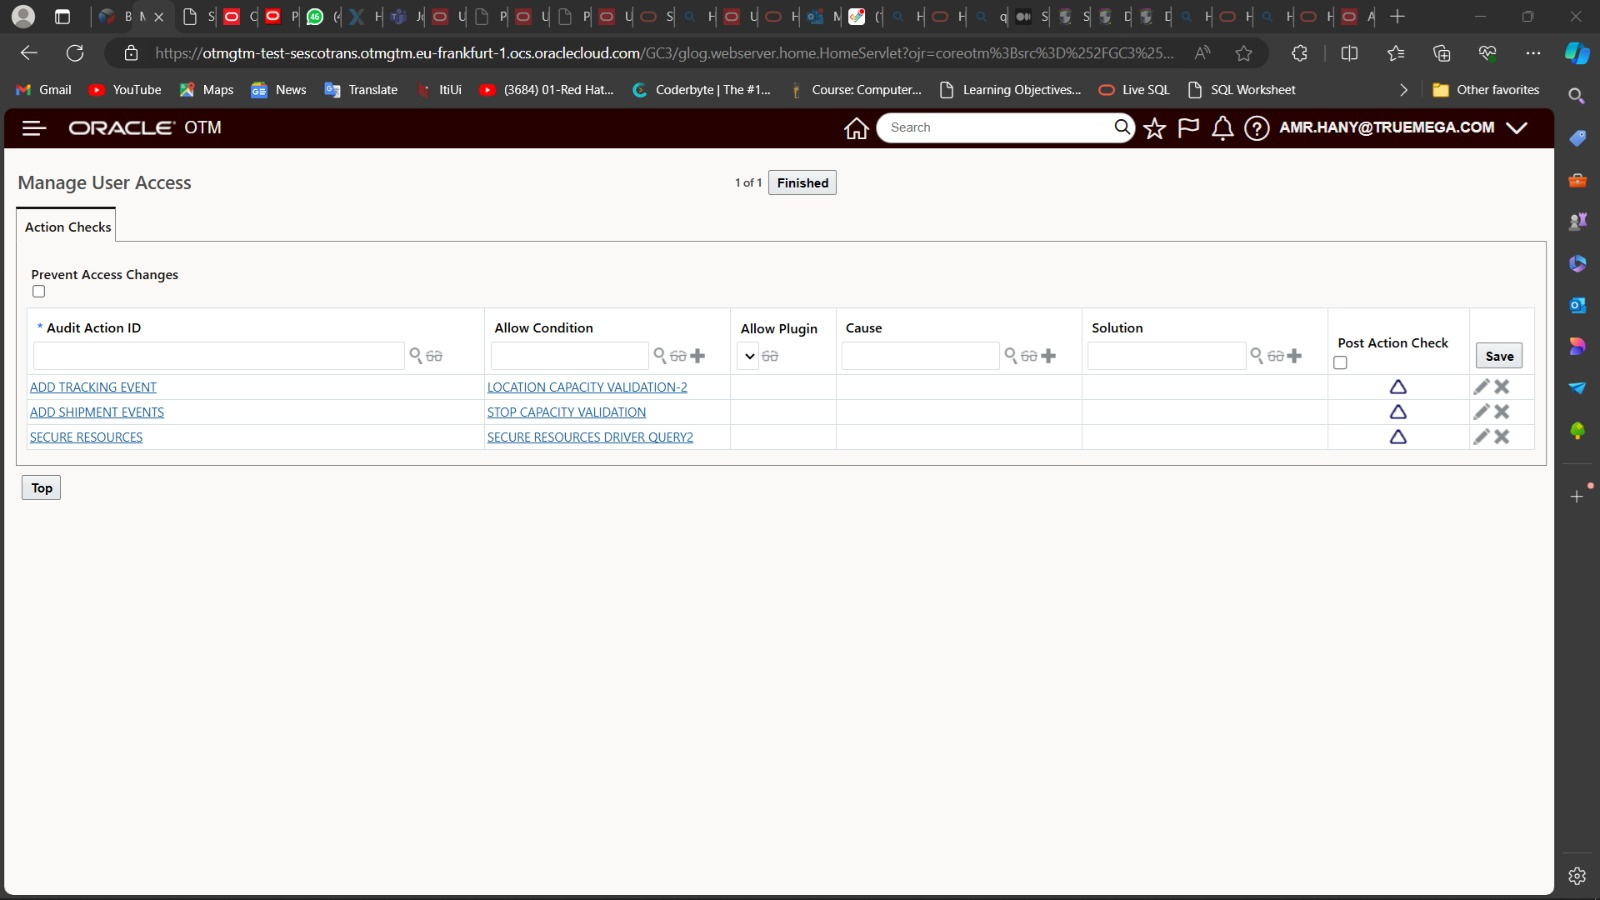This screenshot has height=900, width=1600.
Task: Open the STOP CAPACITY VALIDATION link
Action: (566, 411)
